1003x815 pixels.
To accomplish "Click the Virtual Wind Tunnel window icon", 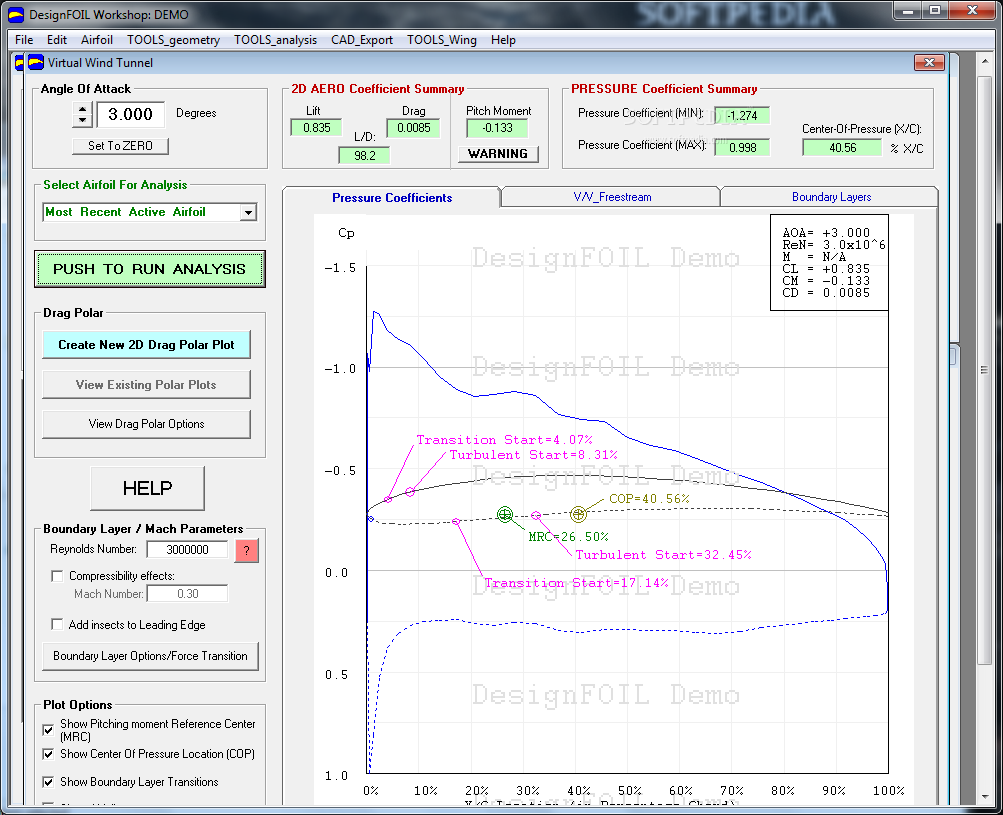I will pos(36,62).
